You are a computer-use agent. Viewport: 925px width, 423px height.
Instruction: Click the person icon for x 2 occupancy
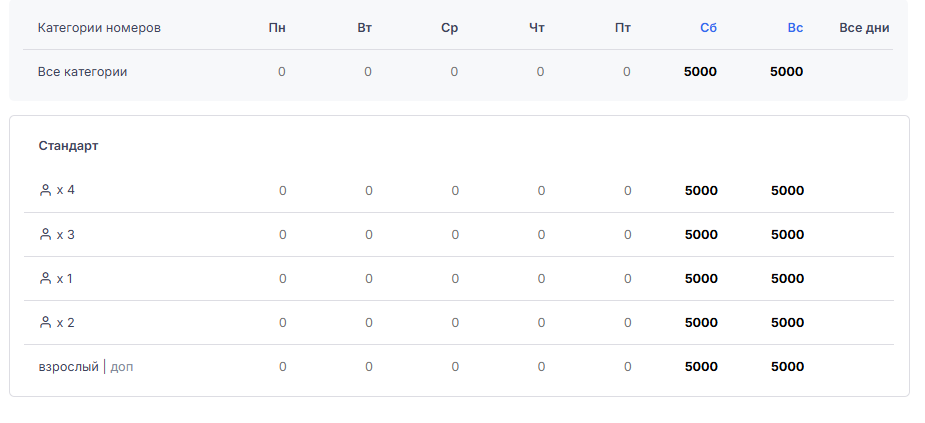tap(45, 322)
